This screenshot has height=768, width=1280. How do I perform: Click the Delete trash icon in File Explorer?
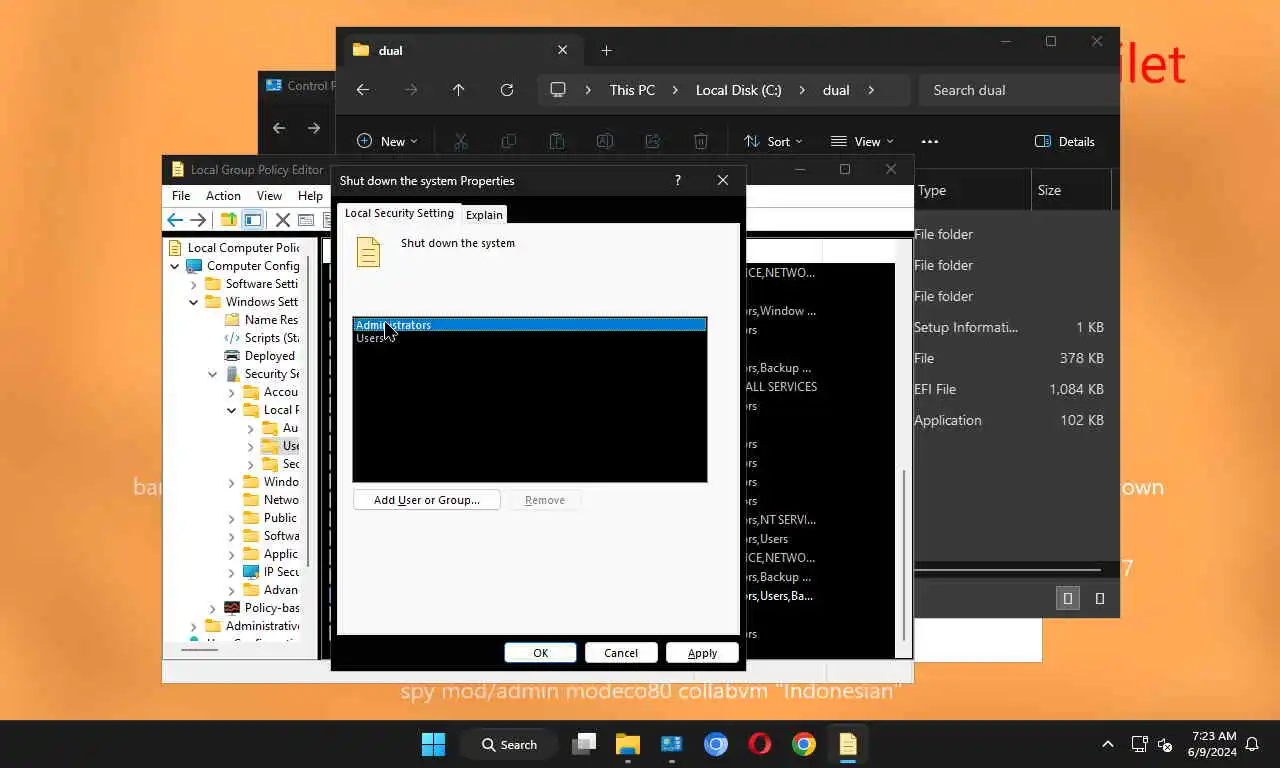[701, 141]
